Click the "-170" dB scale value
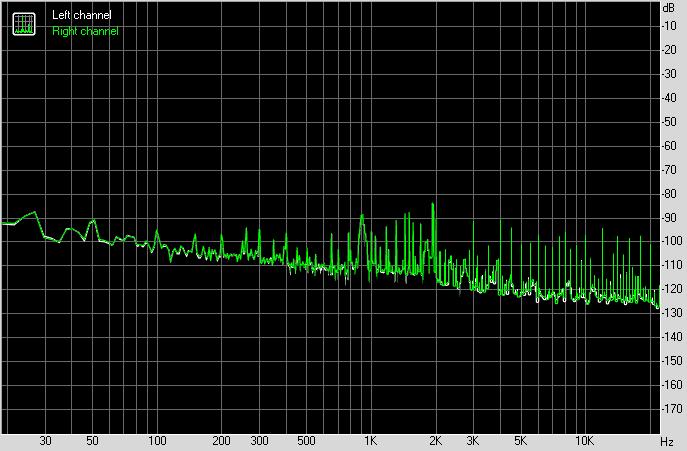 pos(672,409)
